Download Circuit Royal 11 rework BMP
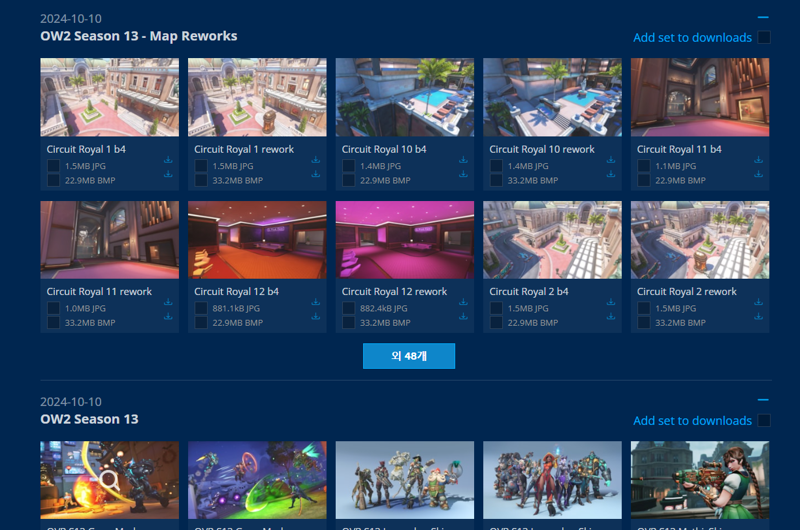Viewport: 800px width, 530px height. tap(168, 316)
